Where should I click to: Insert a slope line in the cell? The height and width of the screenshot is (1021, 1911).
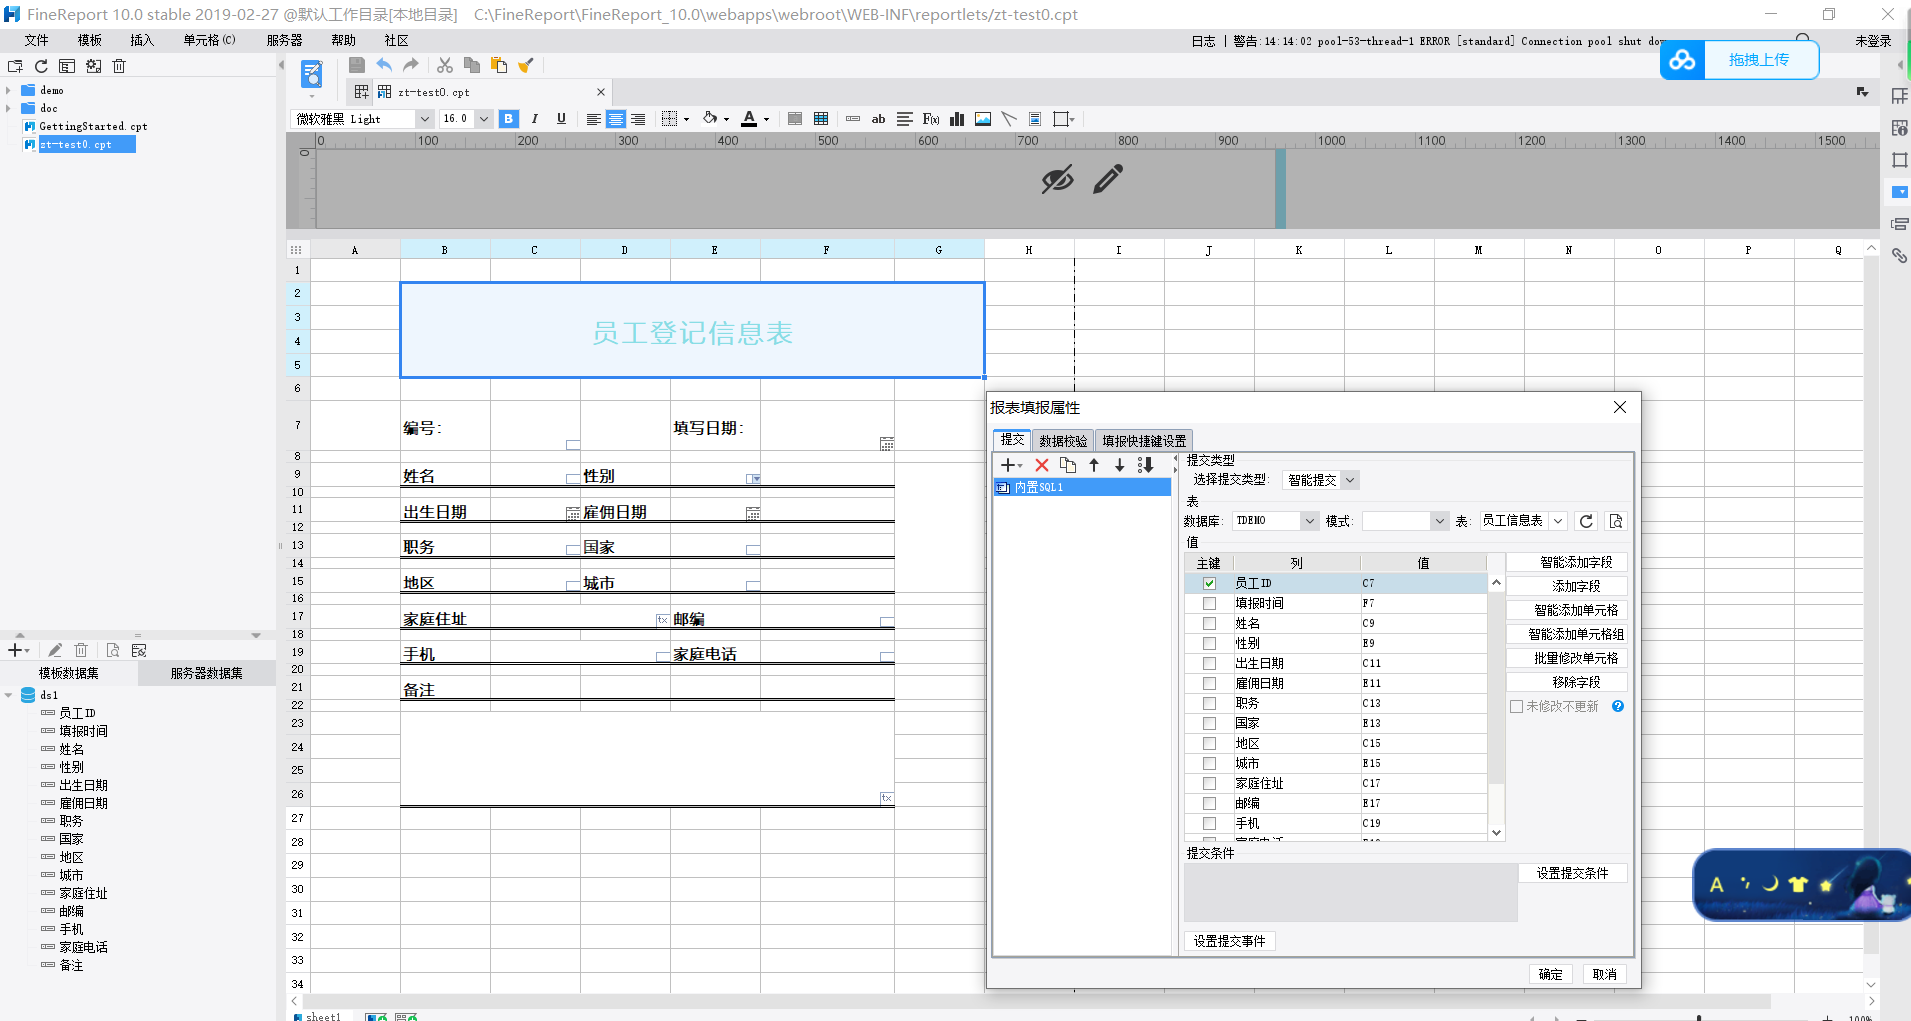coord(1009,119)
